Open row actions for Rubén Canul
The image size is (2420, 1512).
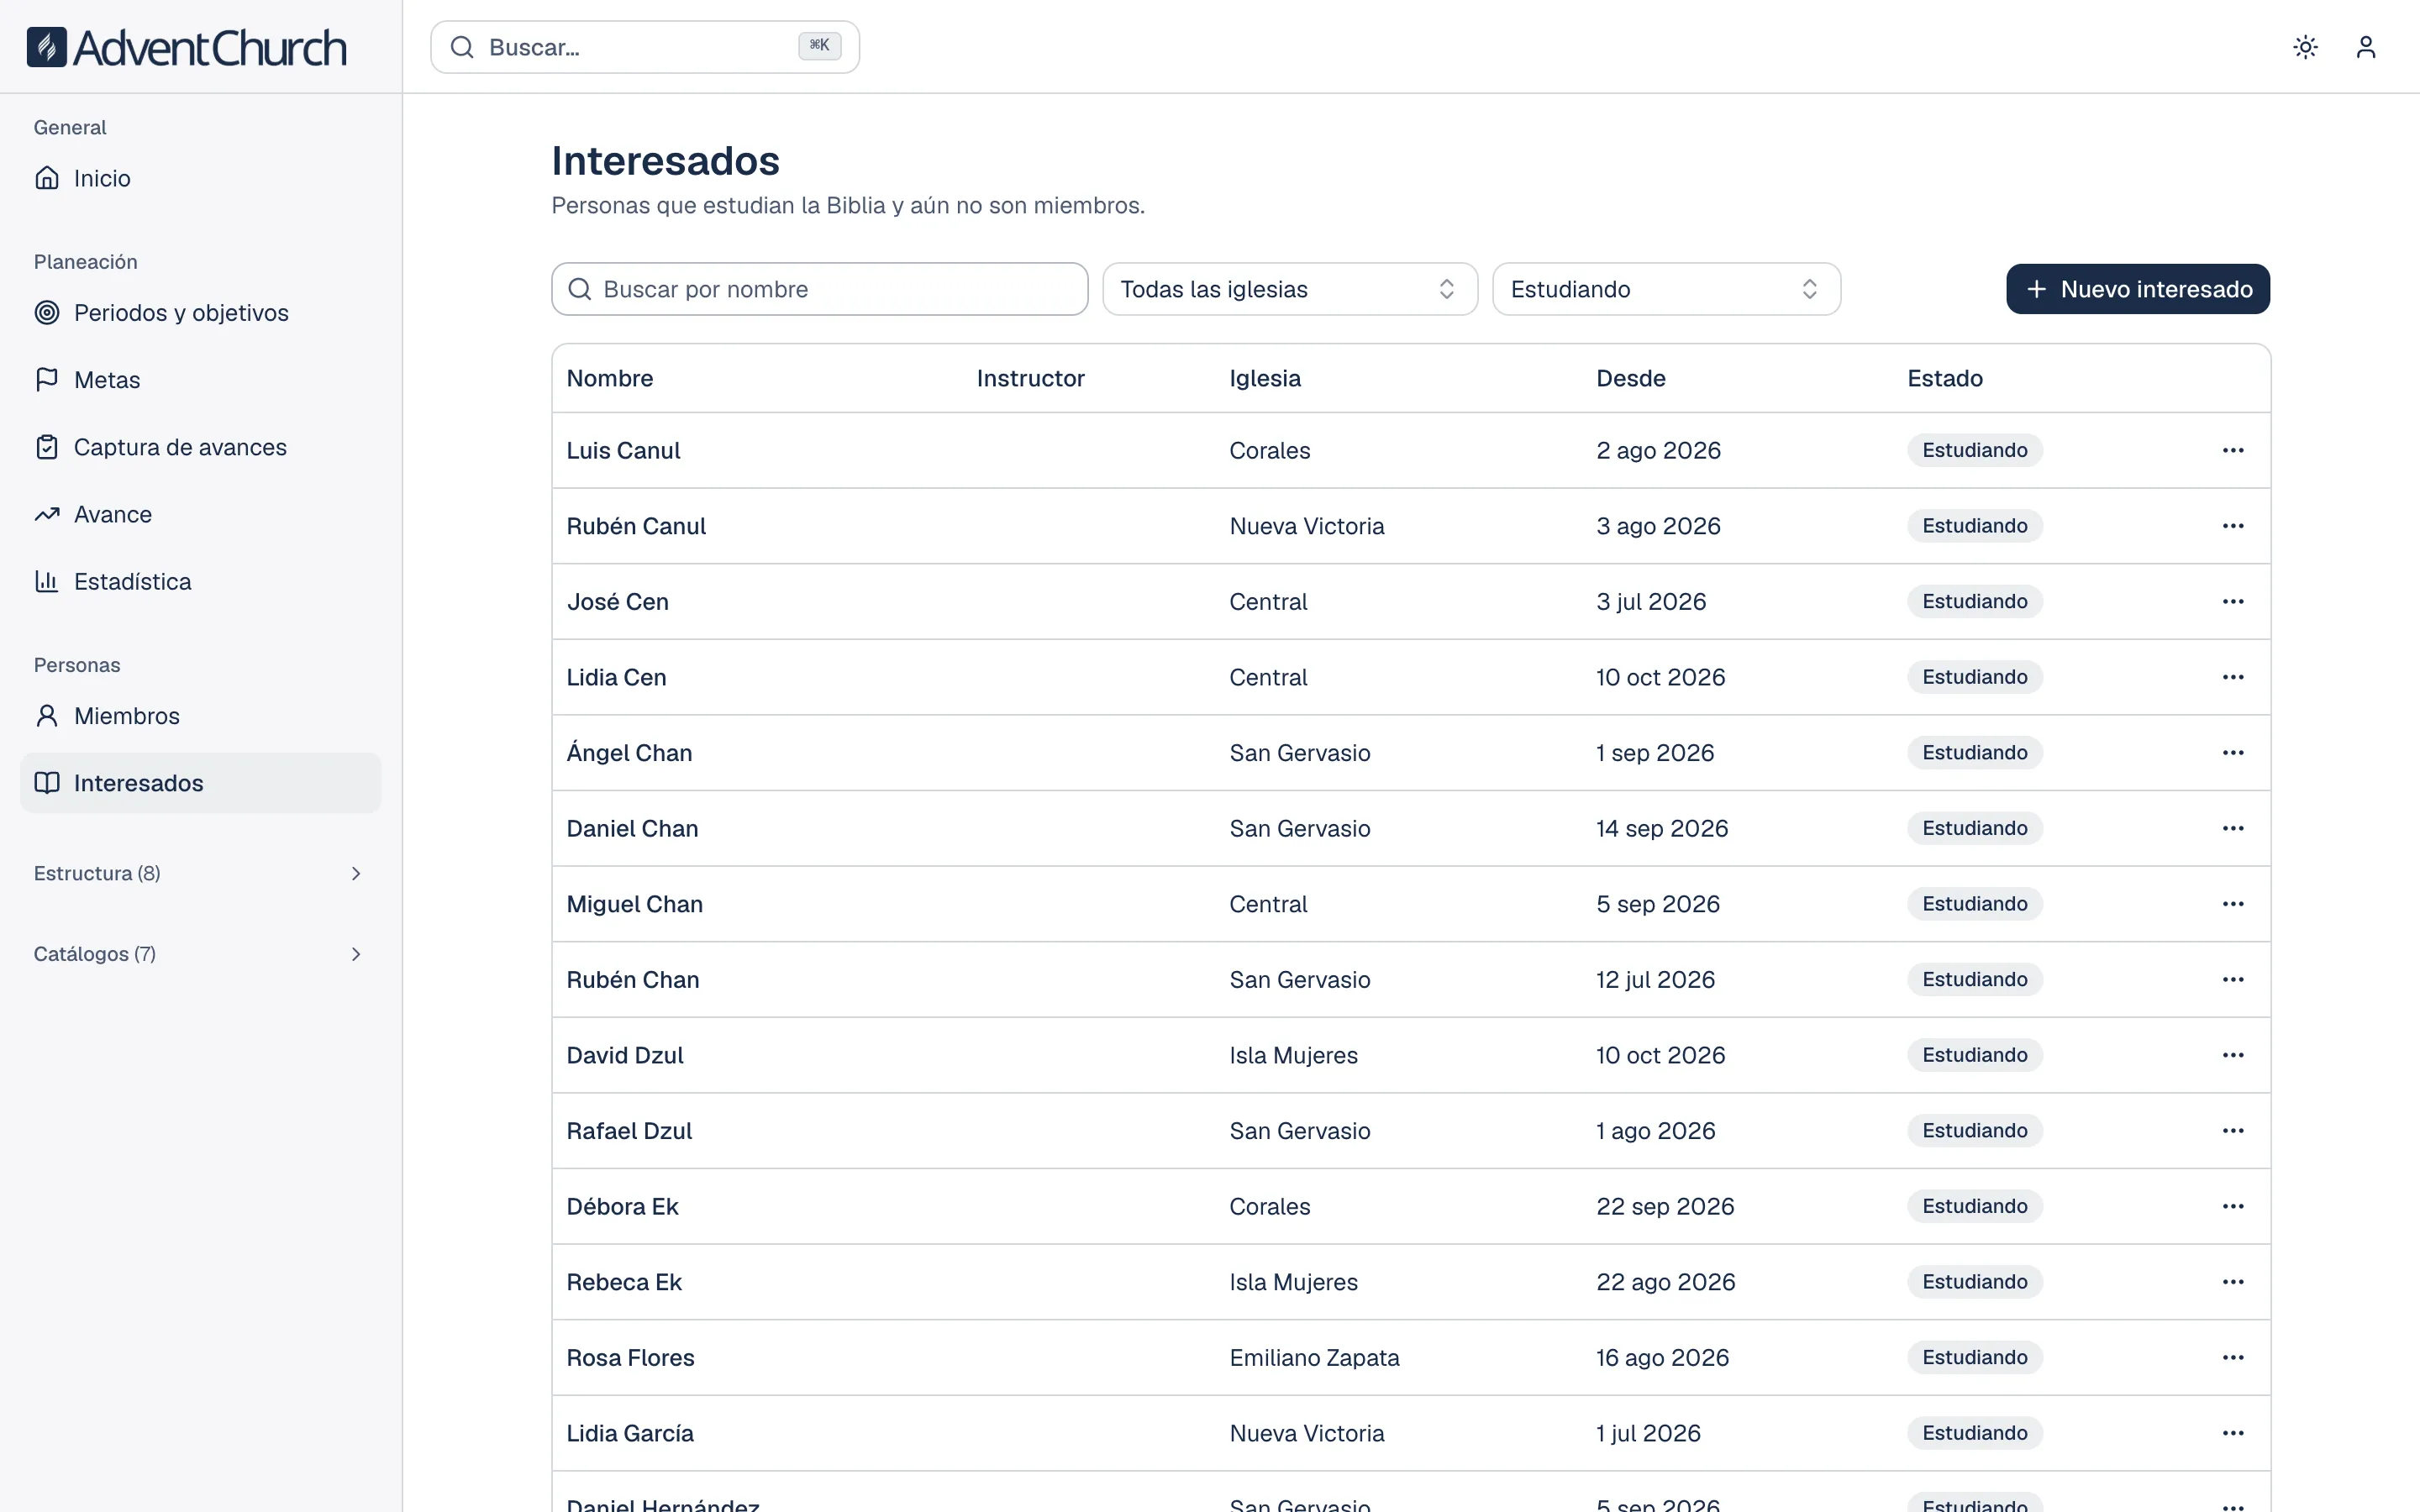2233,526
